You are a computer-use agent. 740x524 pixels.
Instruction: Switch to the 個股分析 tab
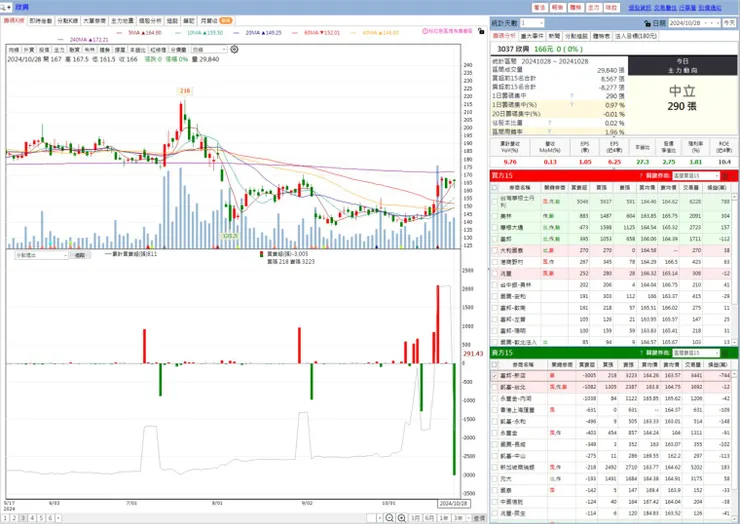[150, 21]
